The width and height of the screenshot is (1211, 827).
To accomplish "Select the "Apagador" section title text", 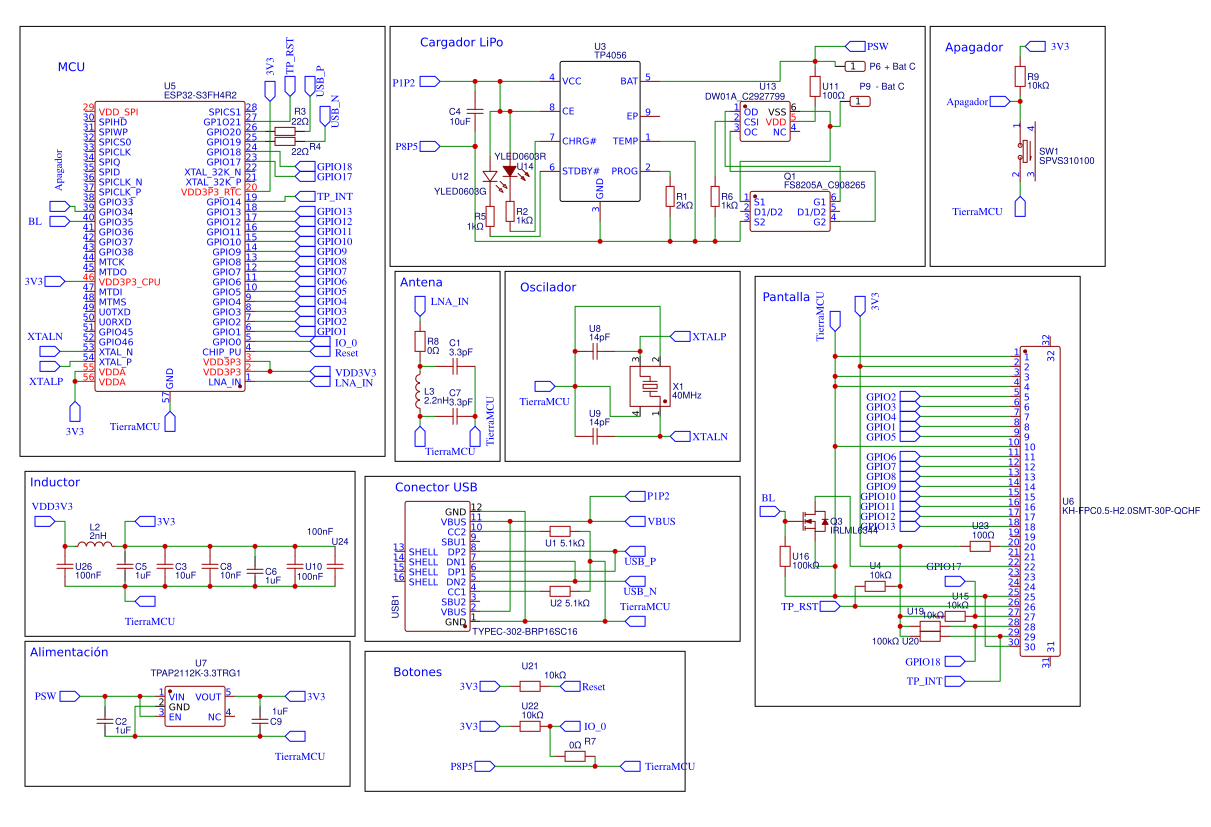I will (x=973, y=47).
